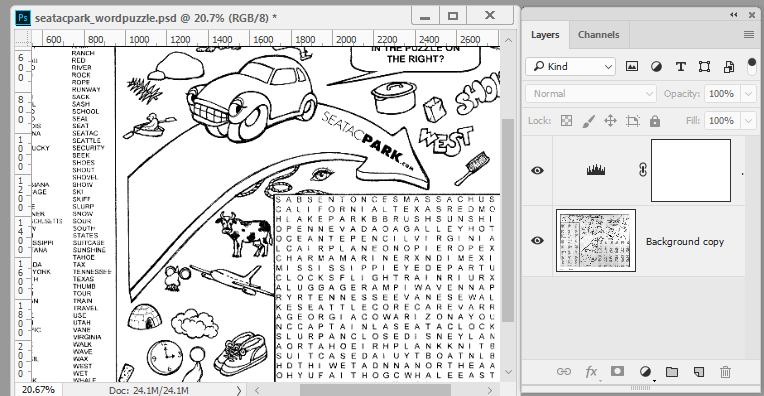Click the ruler origin corner box
This screenshot has width=764, height=396.
coord(23,38)
